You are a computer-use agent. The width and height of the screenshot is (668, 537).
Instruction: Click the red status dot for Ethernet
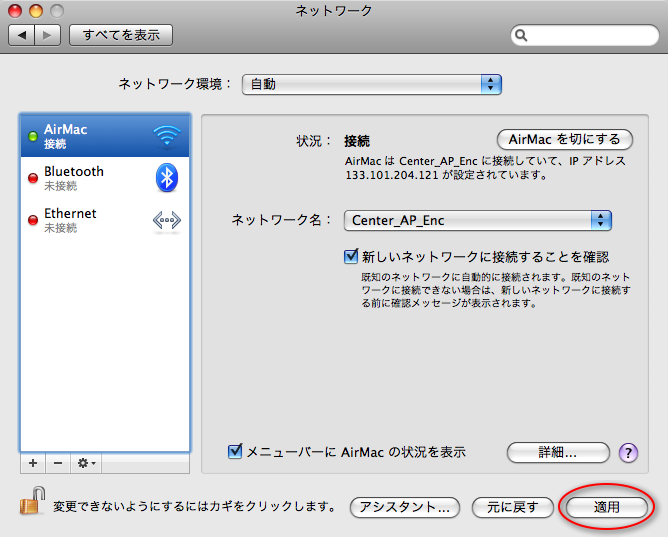pyautogui.click(x=33, y=220)
